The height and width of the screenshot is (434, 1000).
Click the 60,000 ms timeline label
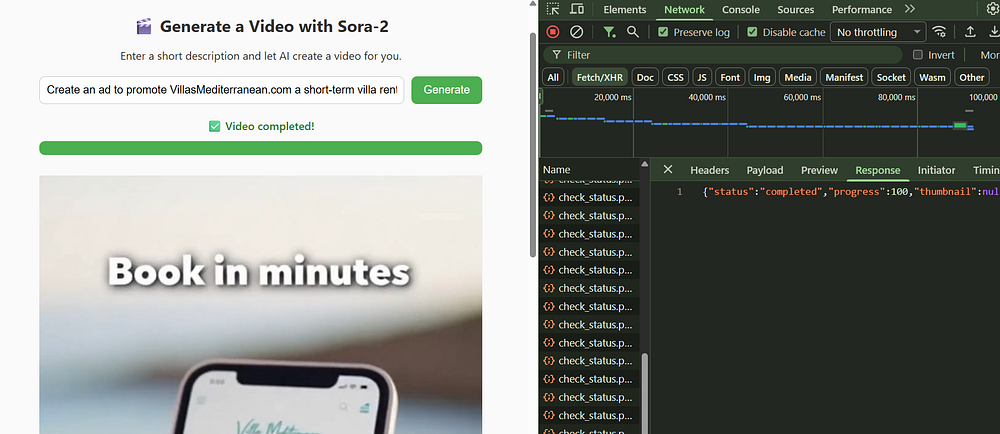[802, 98]
